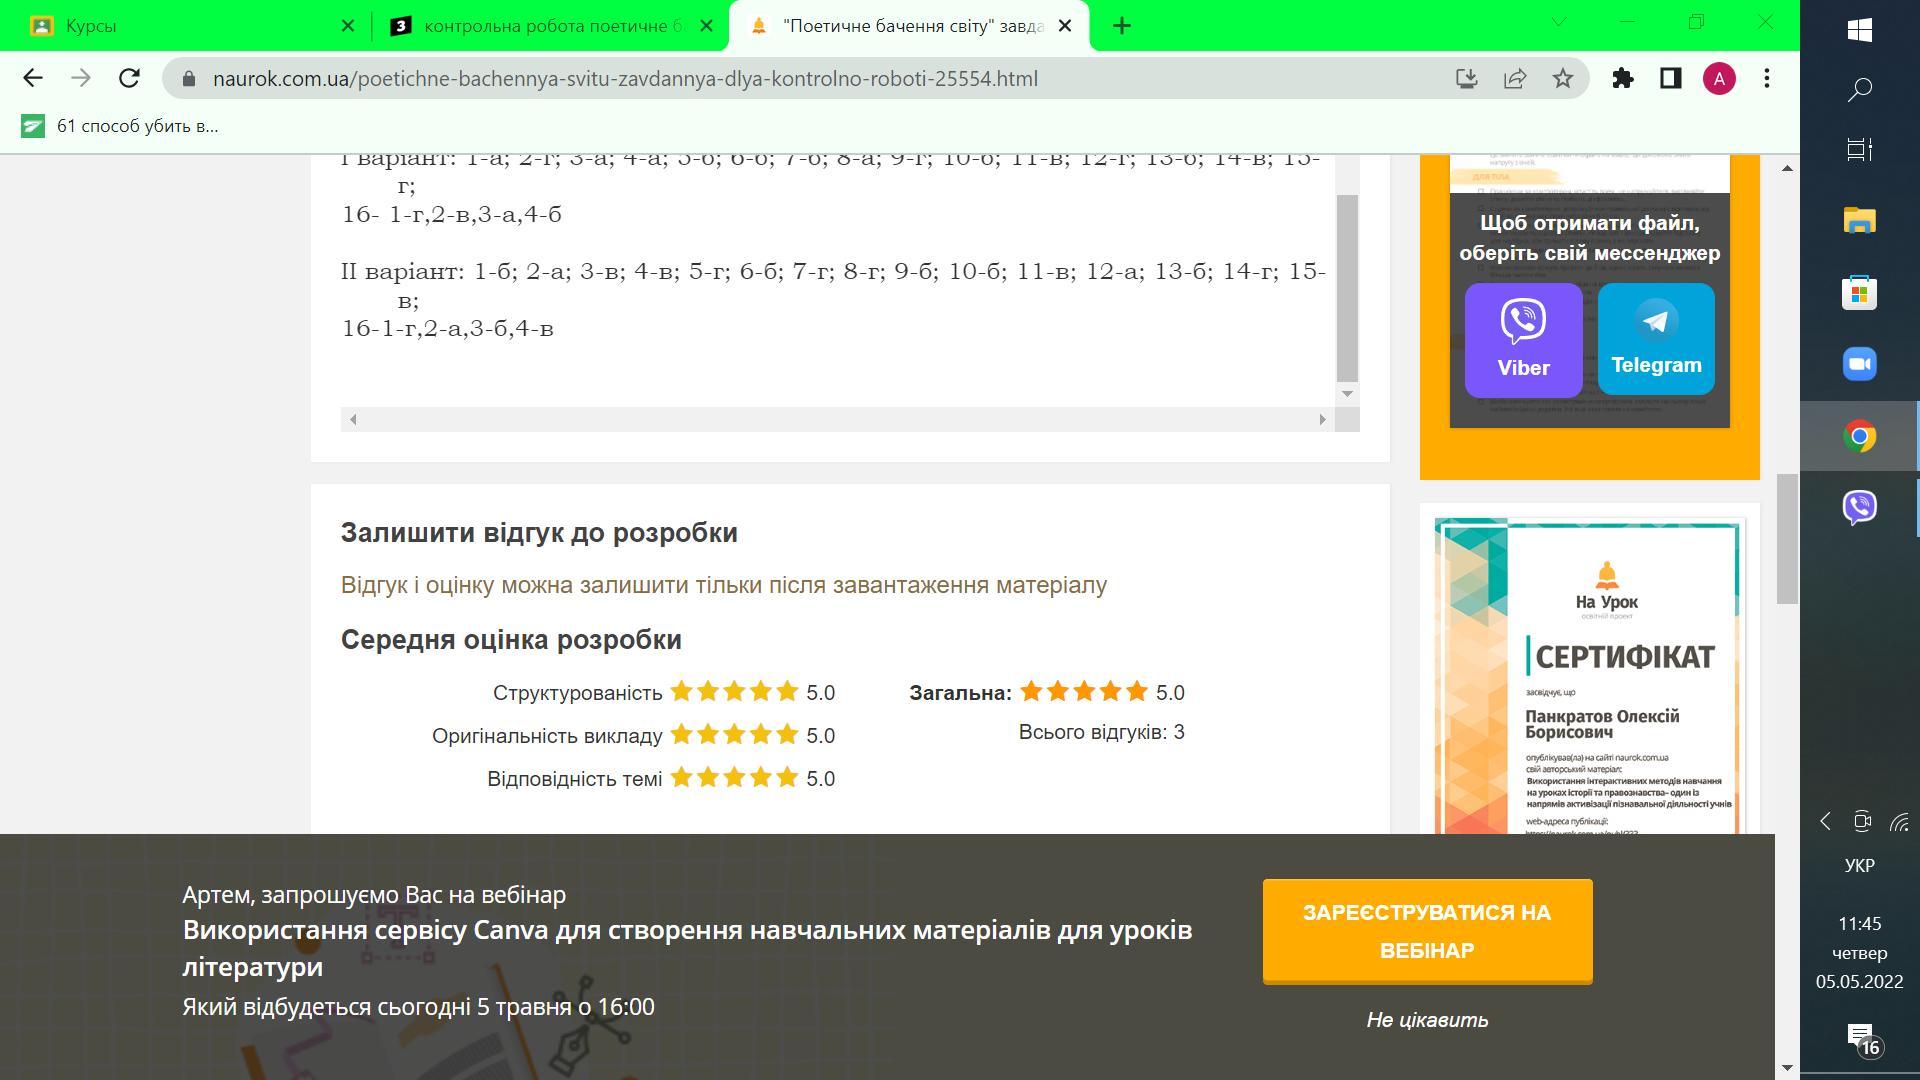Click ЗАРЕЄСТРУВАТИСЯ НА ВЕБІНАР button
1920x1080 pixels.
pyautogui.click(x=1427, y=931)
